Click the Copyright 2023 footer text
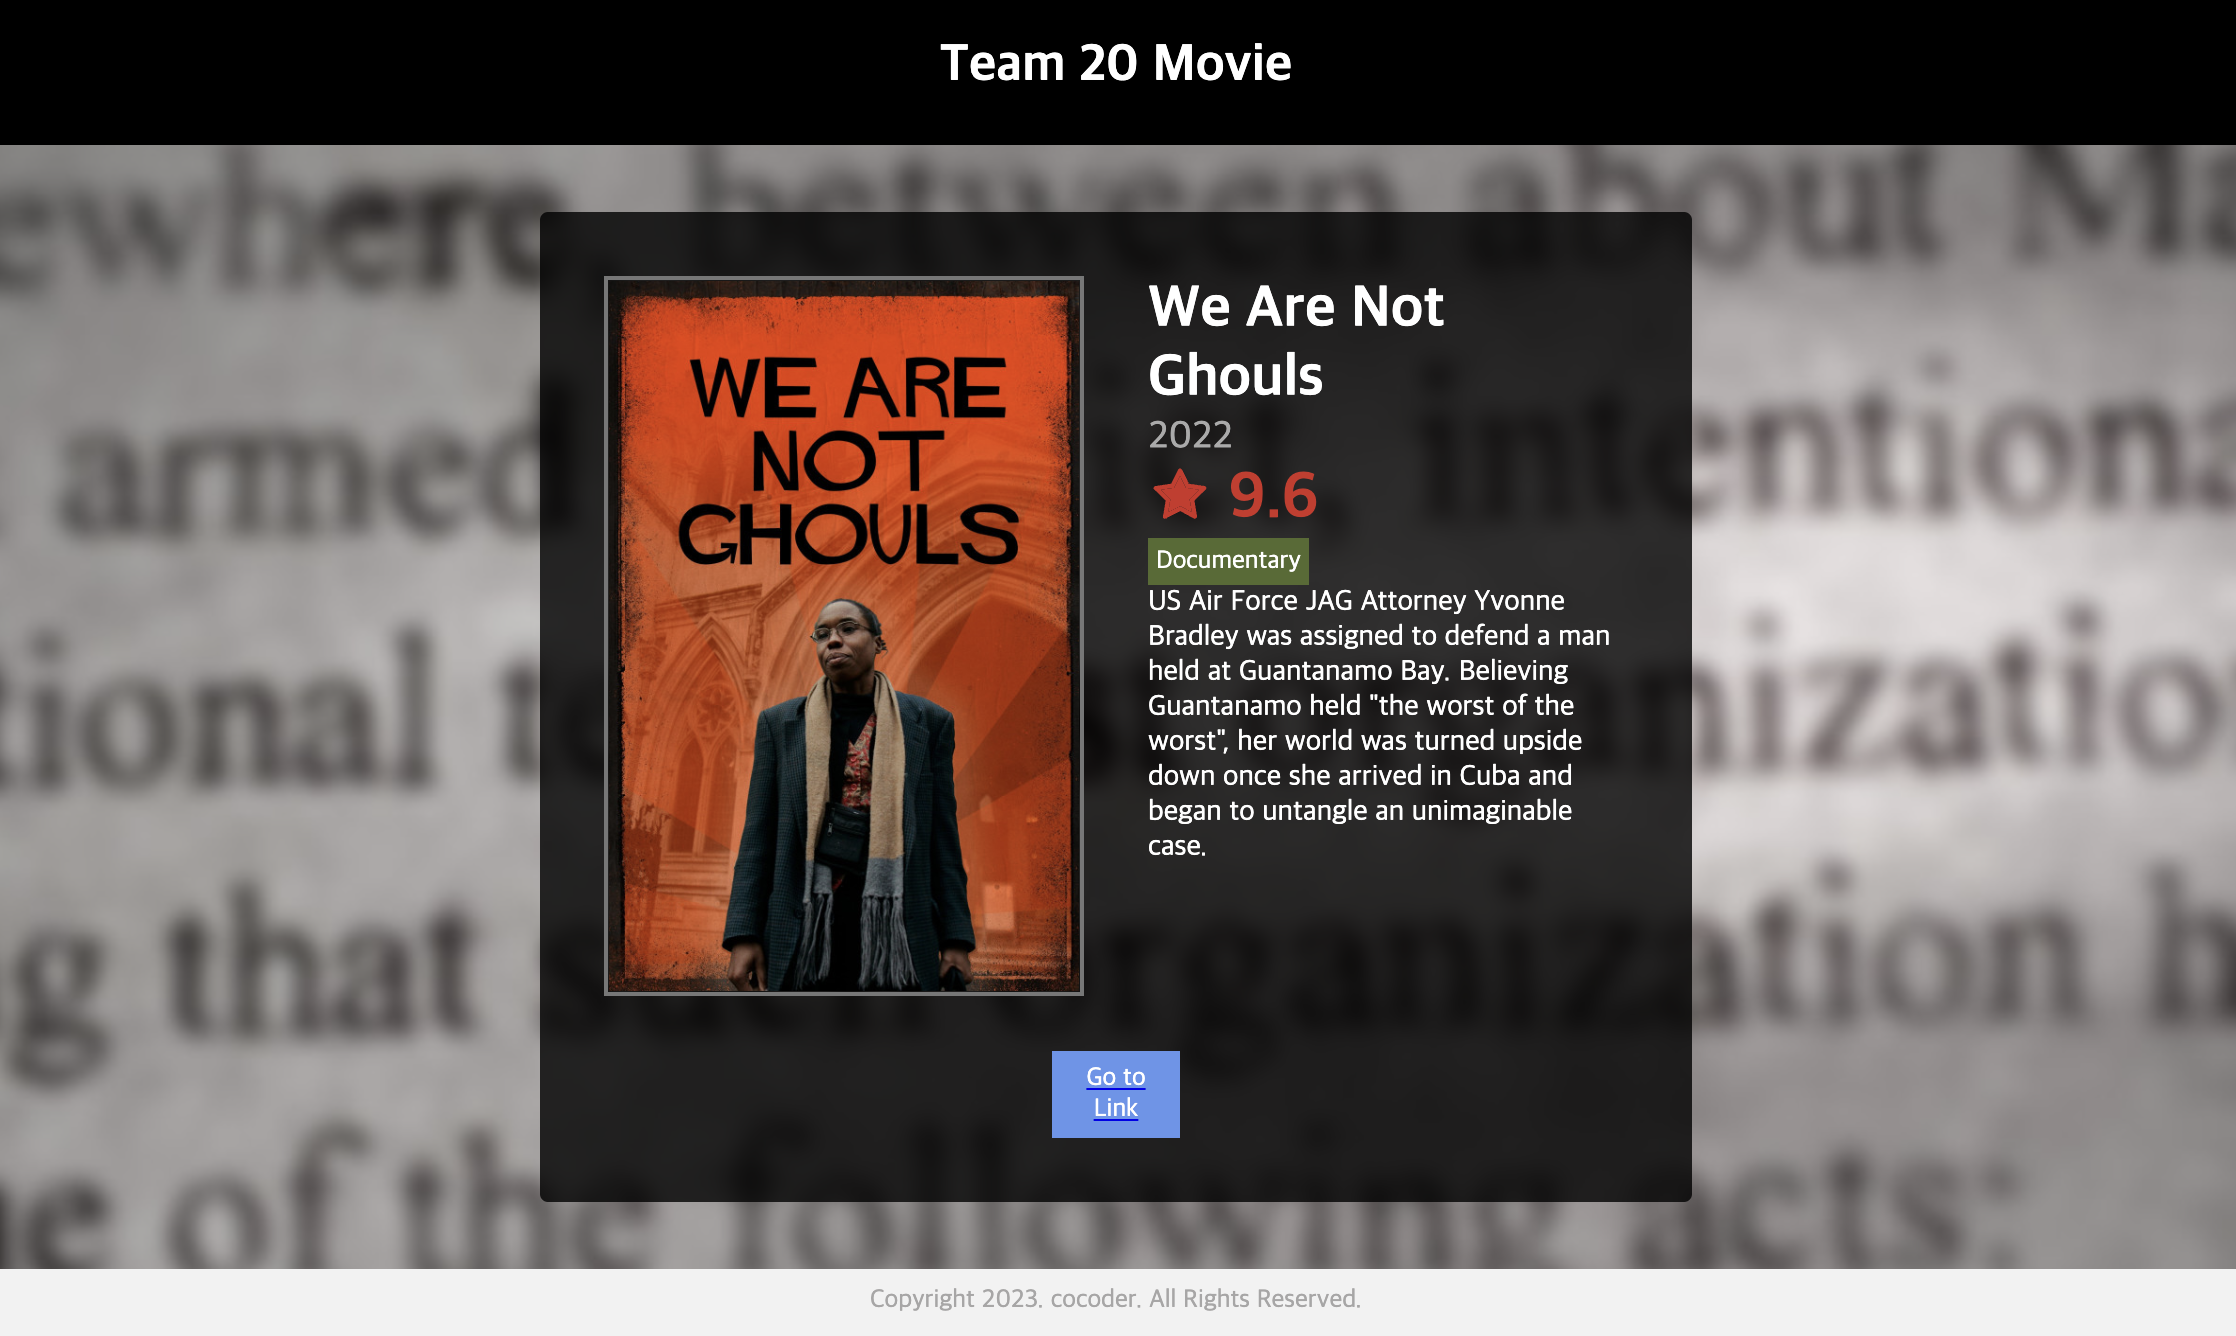This screenshot has height=1336, width=2236. pyautogui.click(x=1115, y=1299)
